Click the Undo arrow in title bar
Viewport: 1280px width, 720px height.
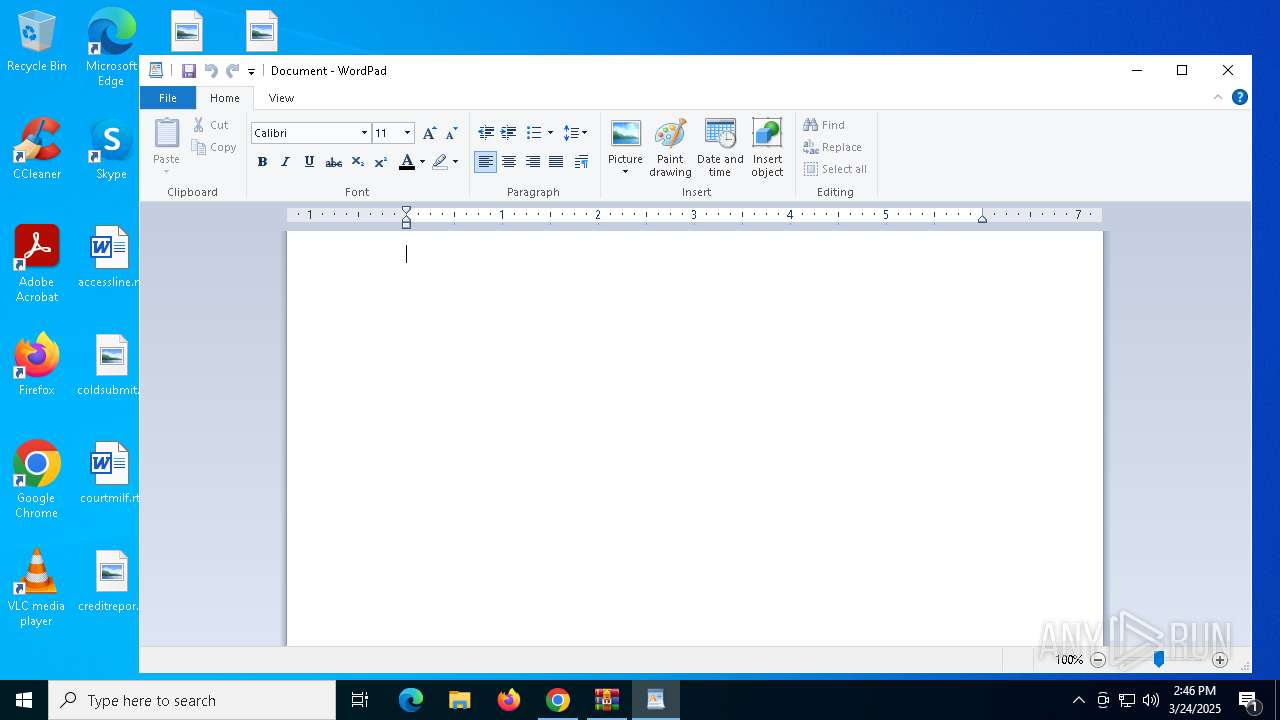211,71
